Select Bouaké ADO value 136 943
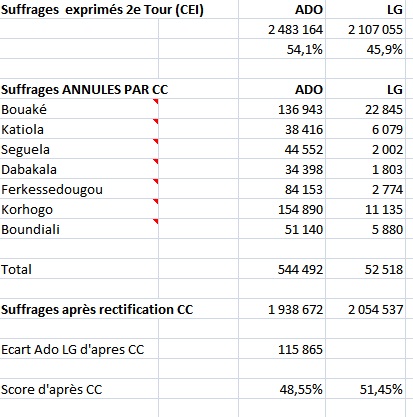 click(x=282, y=109)
